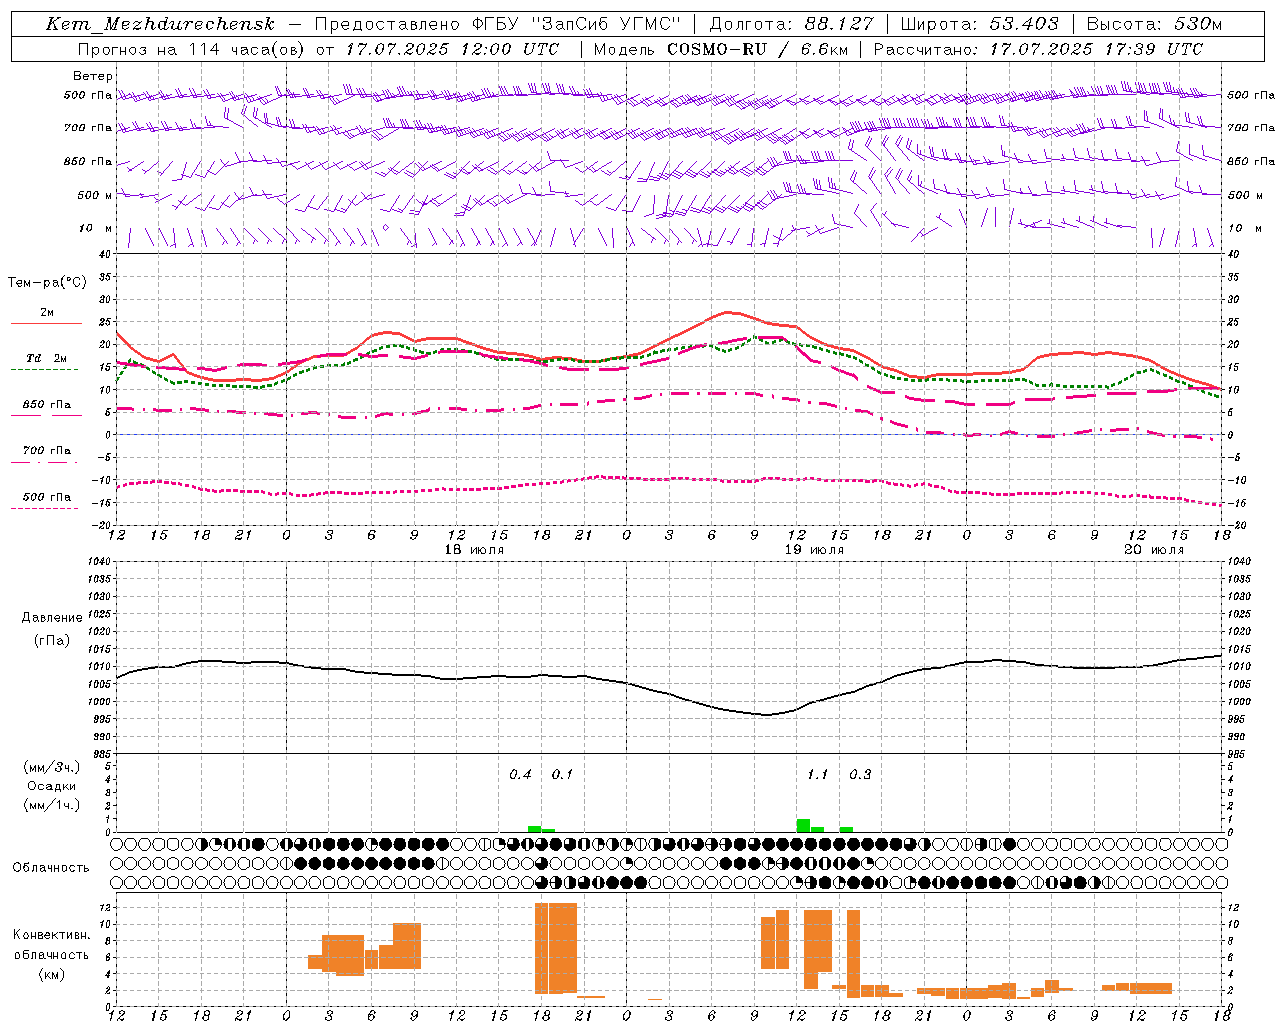The width and height of the screenshot is (1280, 1024).
Task: Click the Модель COSMO-RU / 6.6км label
Action: click(720, 48)
